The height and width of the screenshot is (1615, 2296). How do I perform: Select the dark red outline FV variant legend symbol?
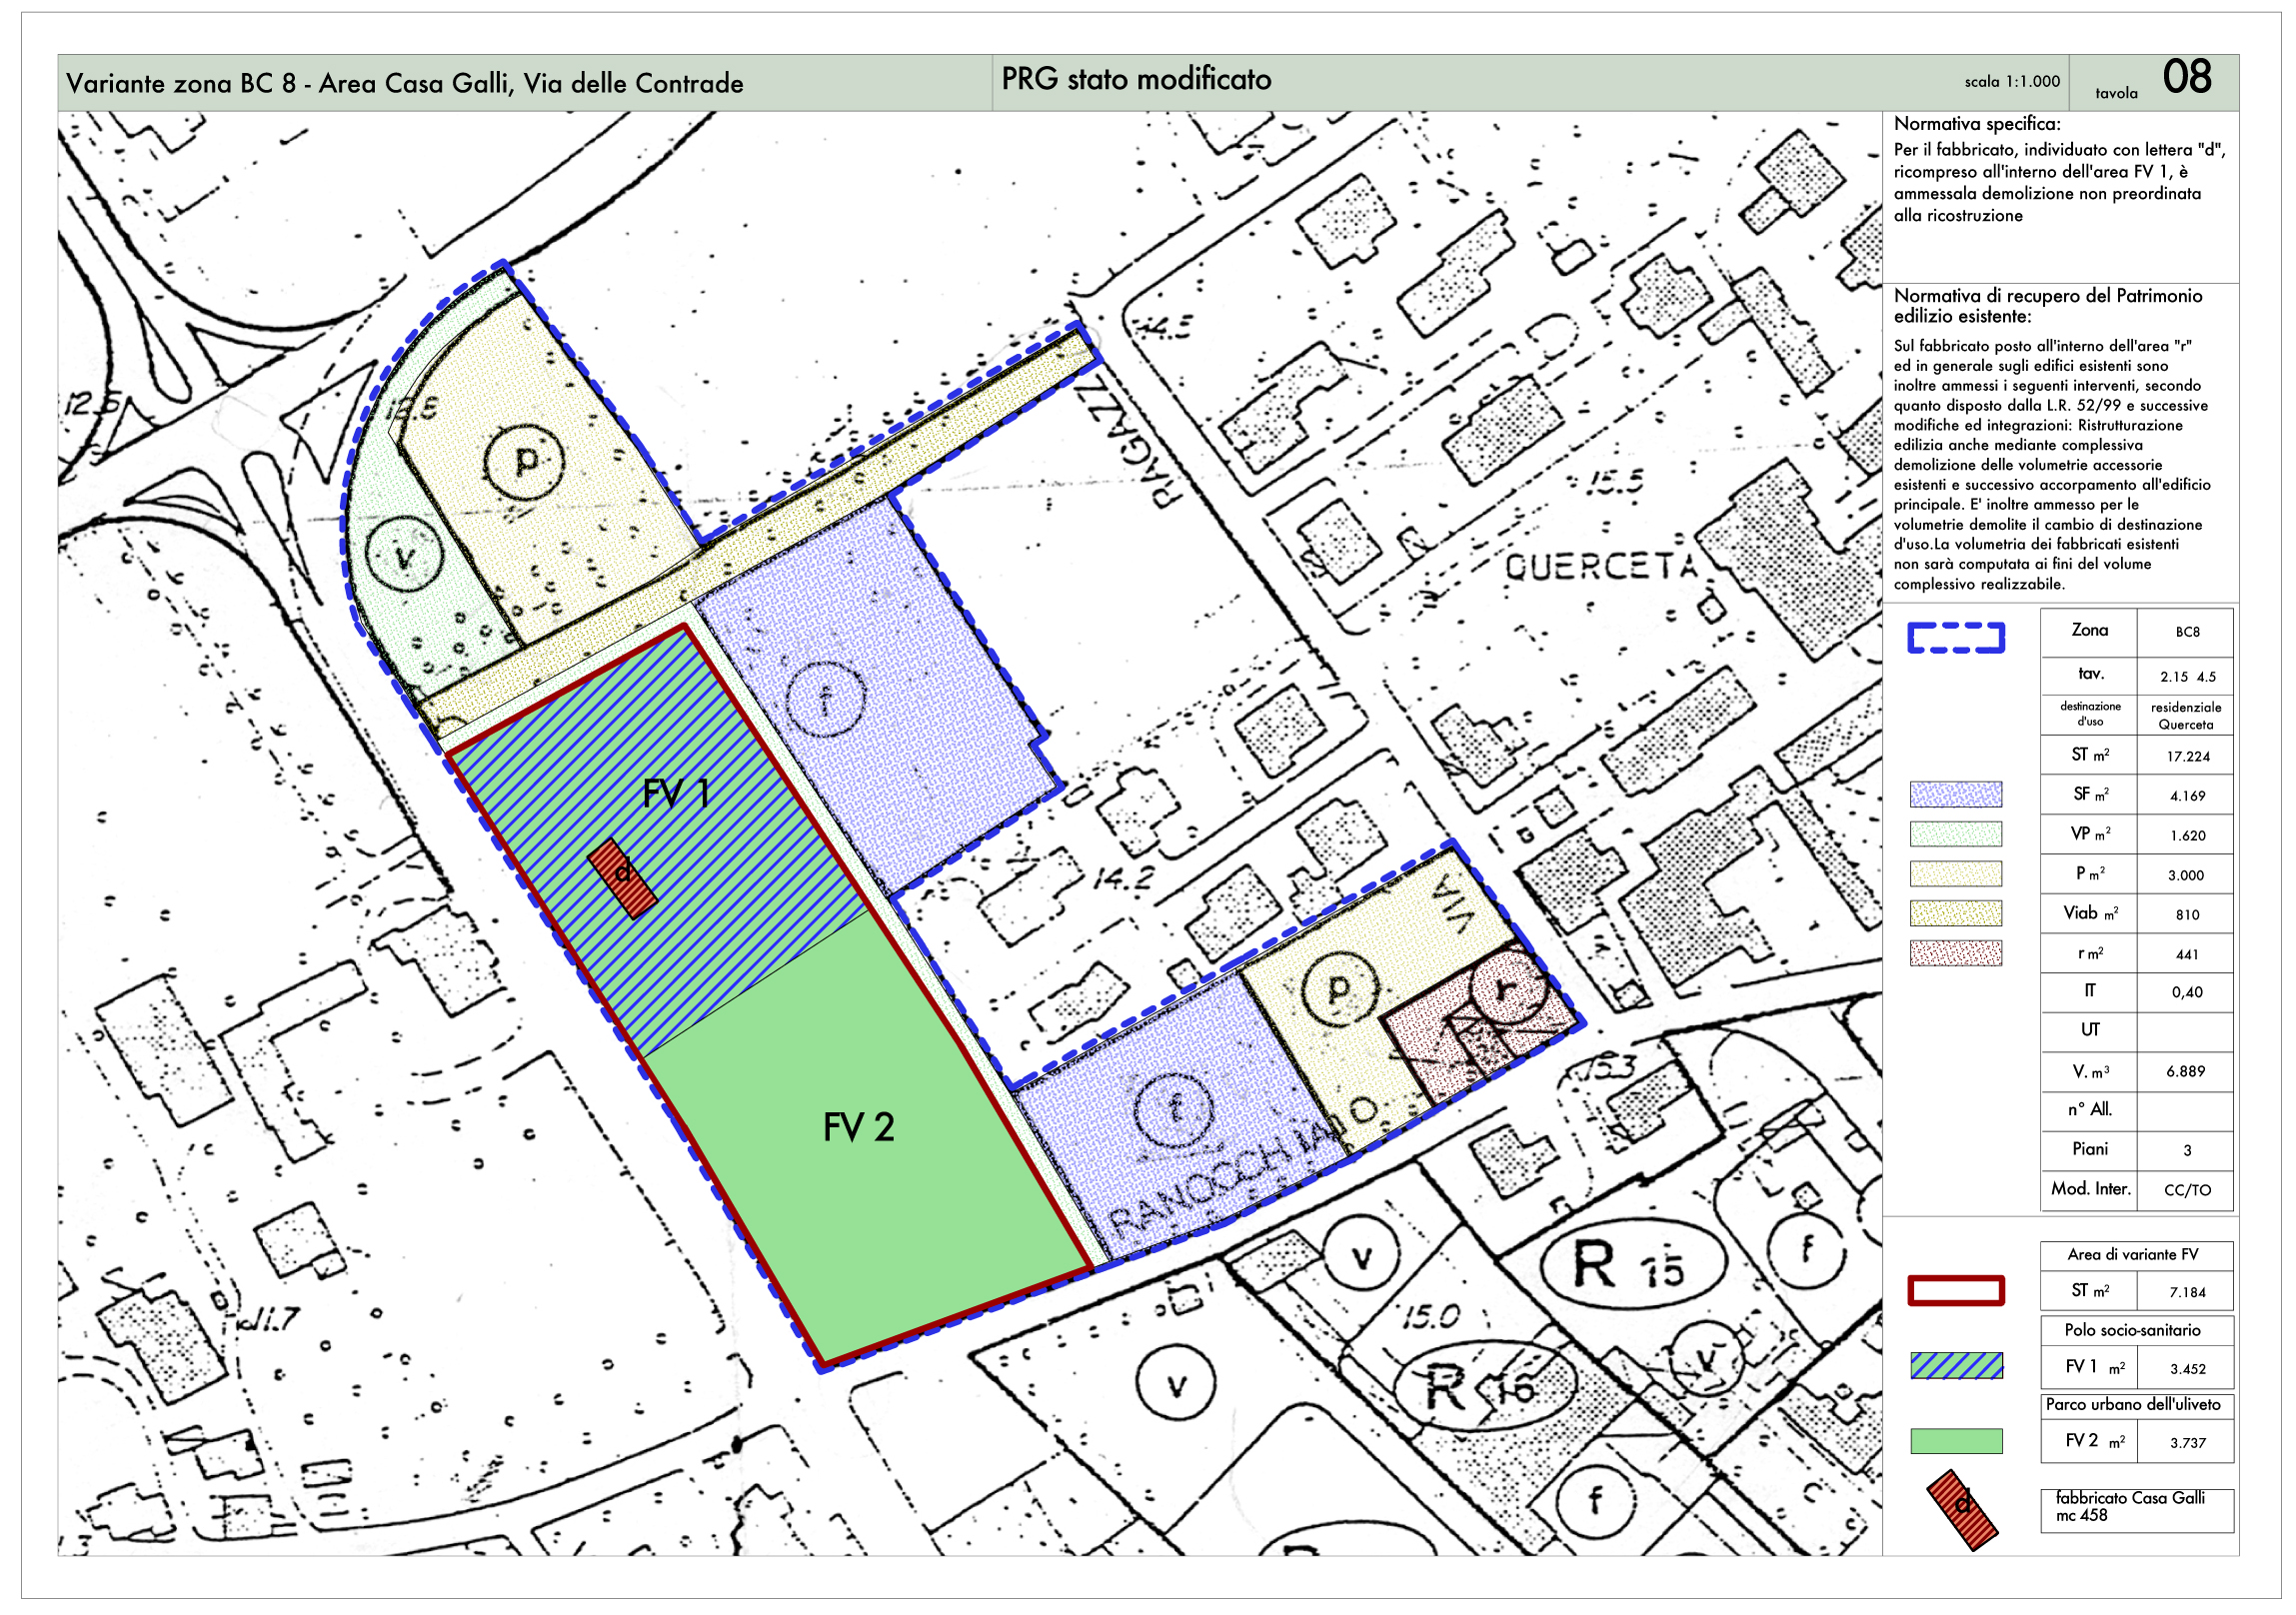point(1956,1291)
